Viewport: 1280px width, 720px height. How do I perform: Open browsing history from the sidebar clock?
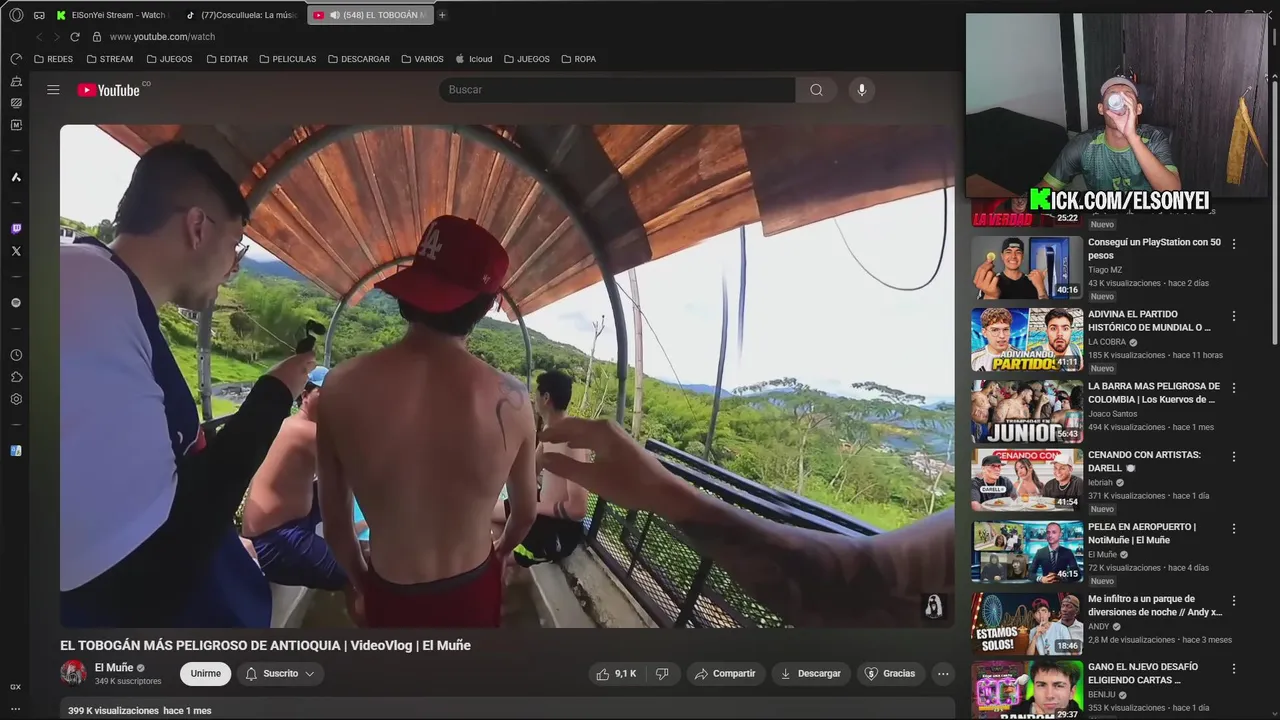(16, 355)
